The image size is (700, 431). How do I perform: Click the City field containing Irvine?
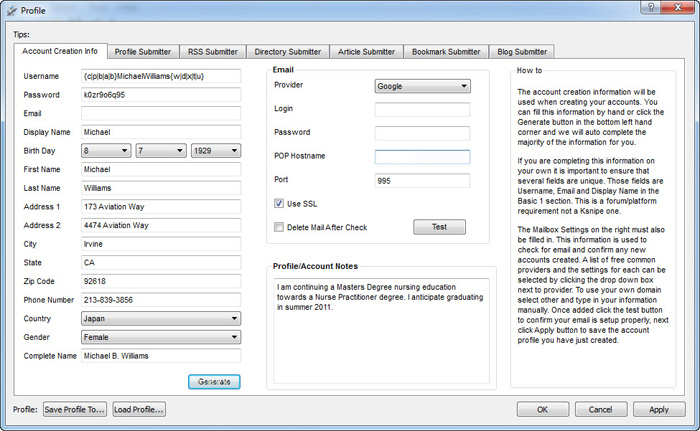pos(161,244)
